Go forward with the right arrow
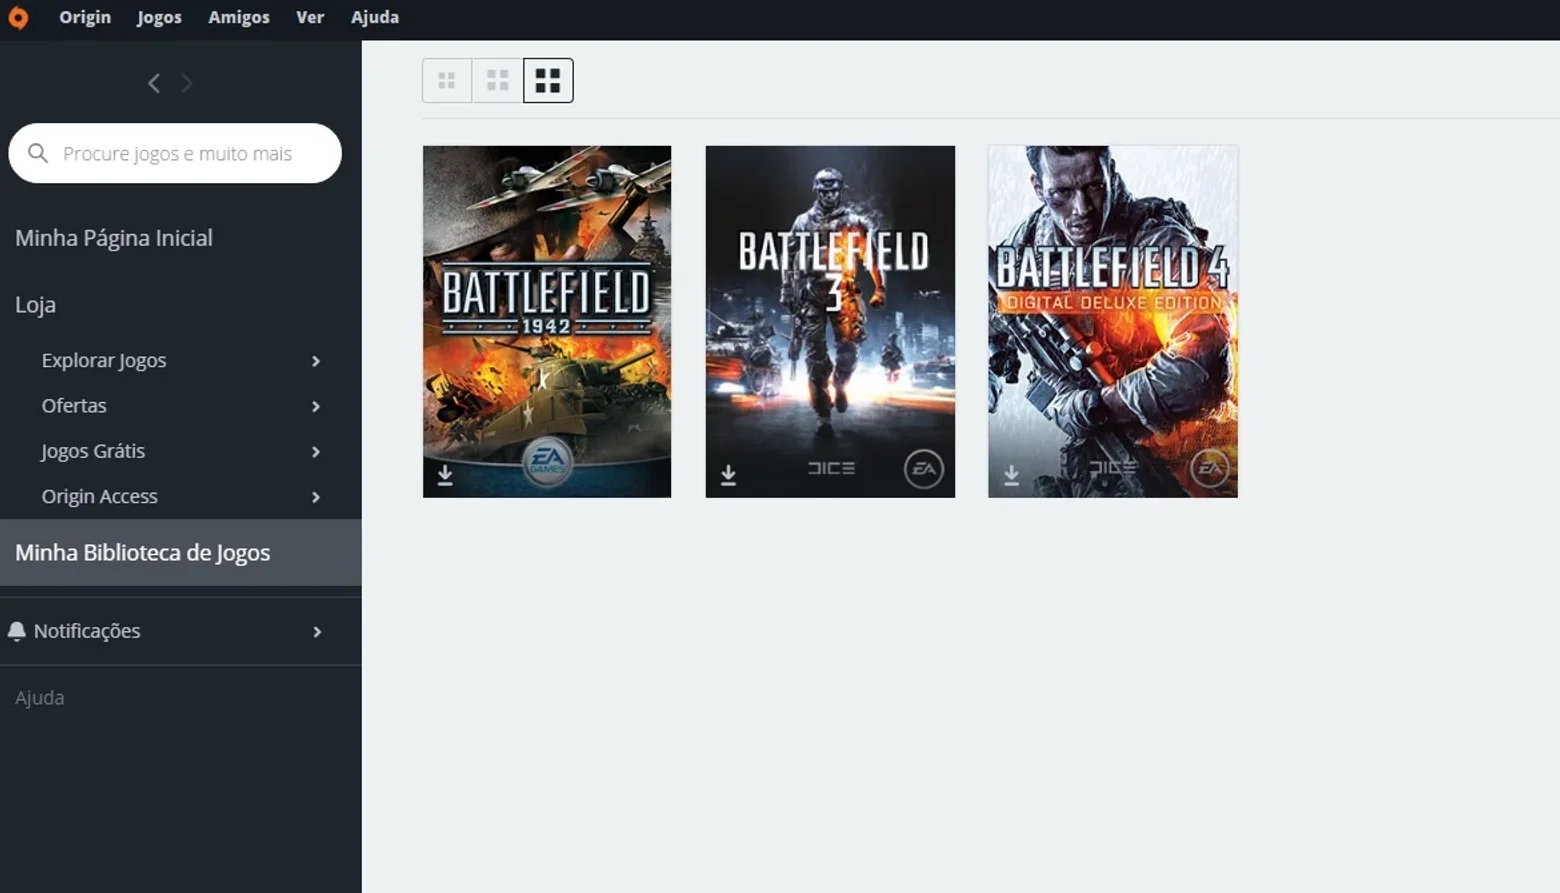 point(187,83)
